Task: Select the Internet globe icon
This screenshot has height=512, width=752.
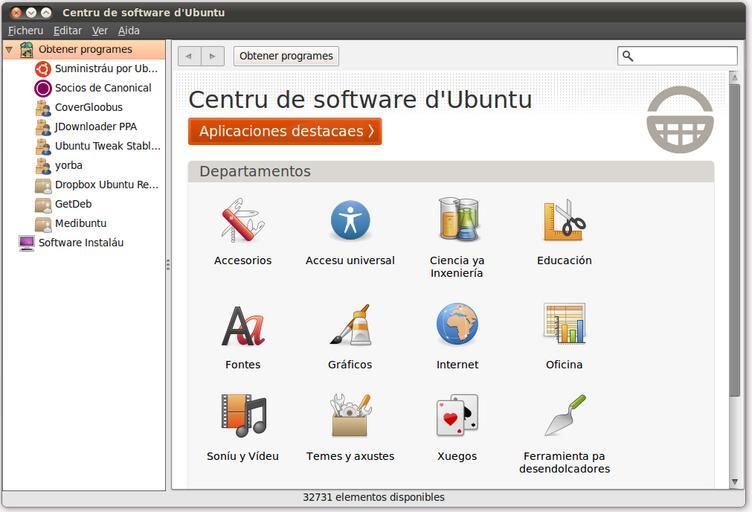Action: [457, 326]
